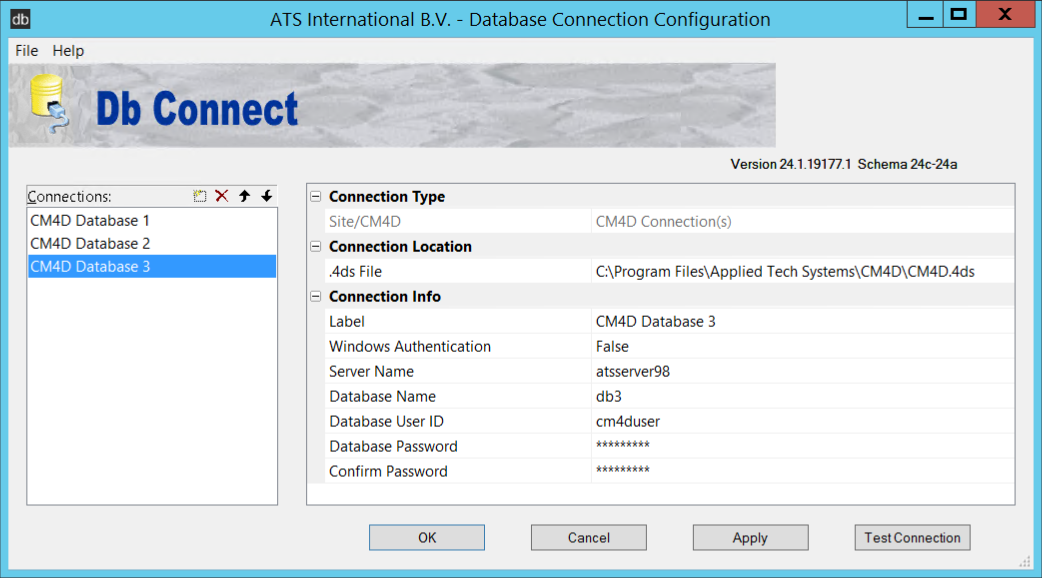
Task: Maximize the Database Connection Configuration window
Action: (958, 16)
